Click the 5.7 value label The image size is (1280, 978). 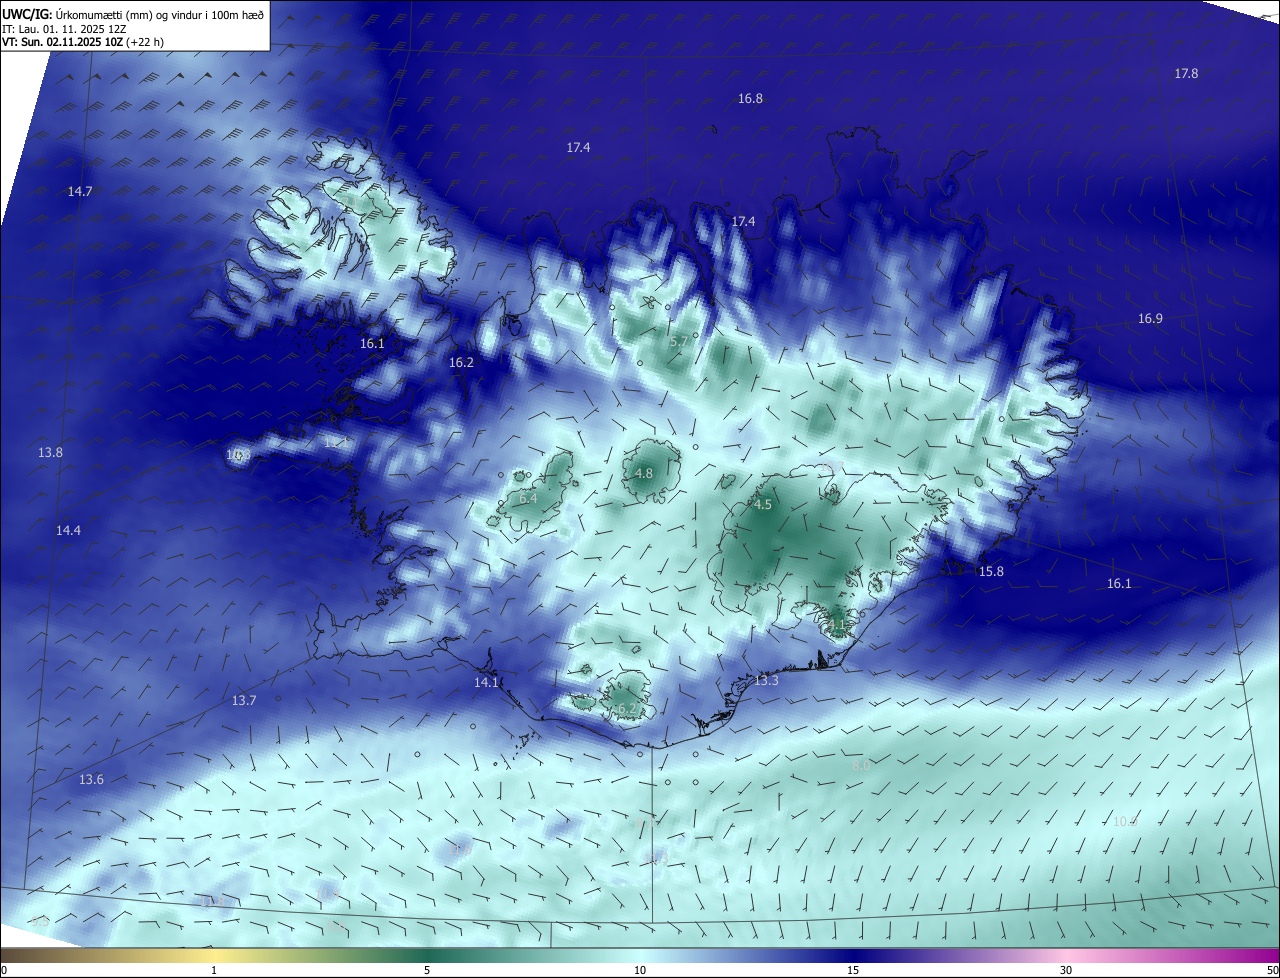[x=679, y=341]
